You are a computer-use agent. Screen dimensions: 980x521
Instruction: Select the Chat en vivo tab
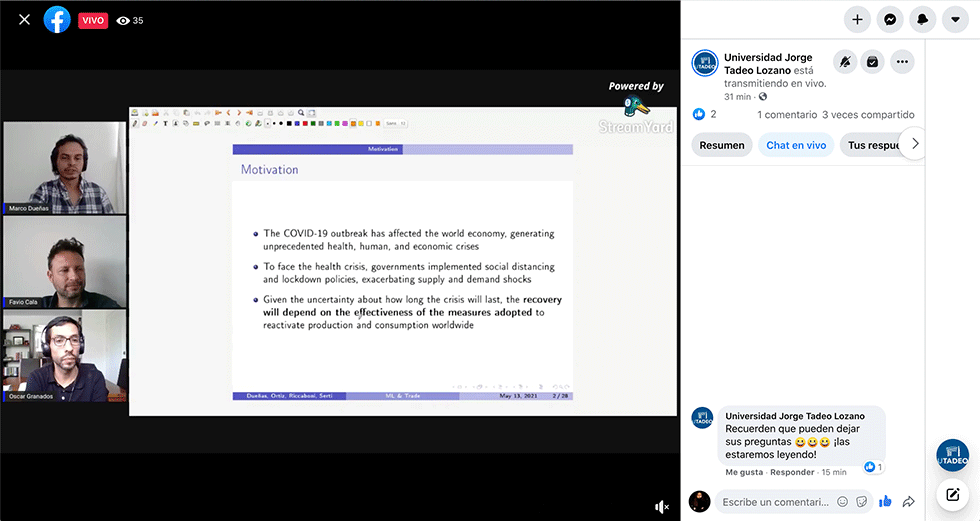tap(796, 145)
